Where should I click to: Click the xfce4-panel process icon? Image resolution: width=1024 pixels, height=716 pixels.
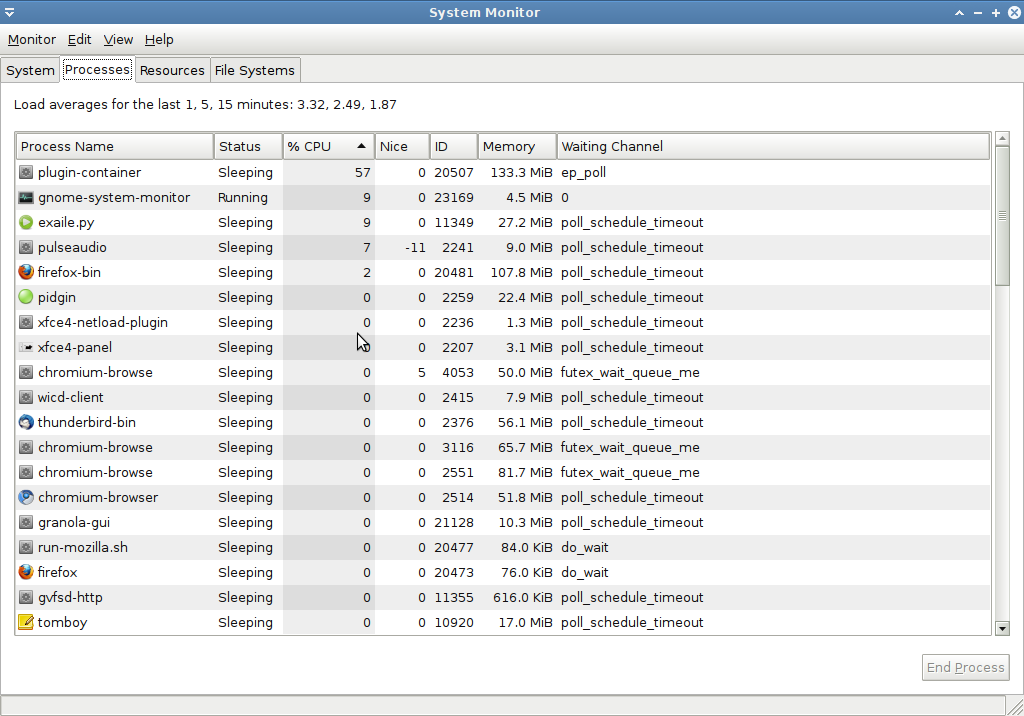pos(25,348)
